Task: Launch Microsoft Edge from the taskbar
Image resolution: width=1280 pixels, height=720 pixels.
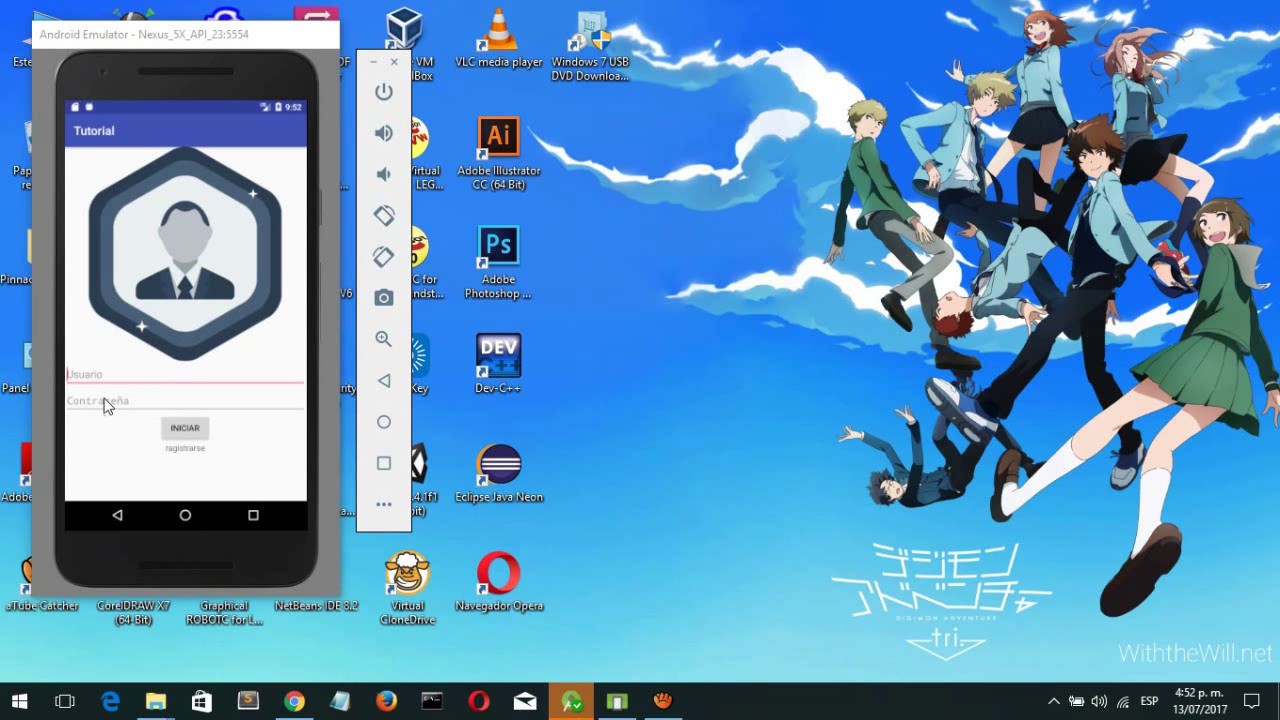Action: click(110, 701)
